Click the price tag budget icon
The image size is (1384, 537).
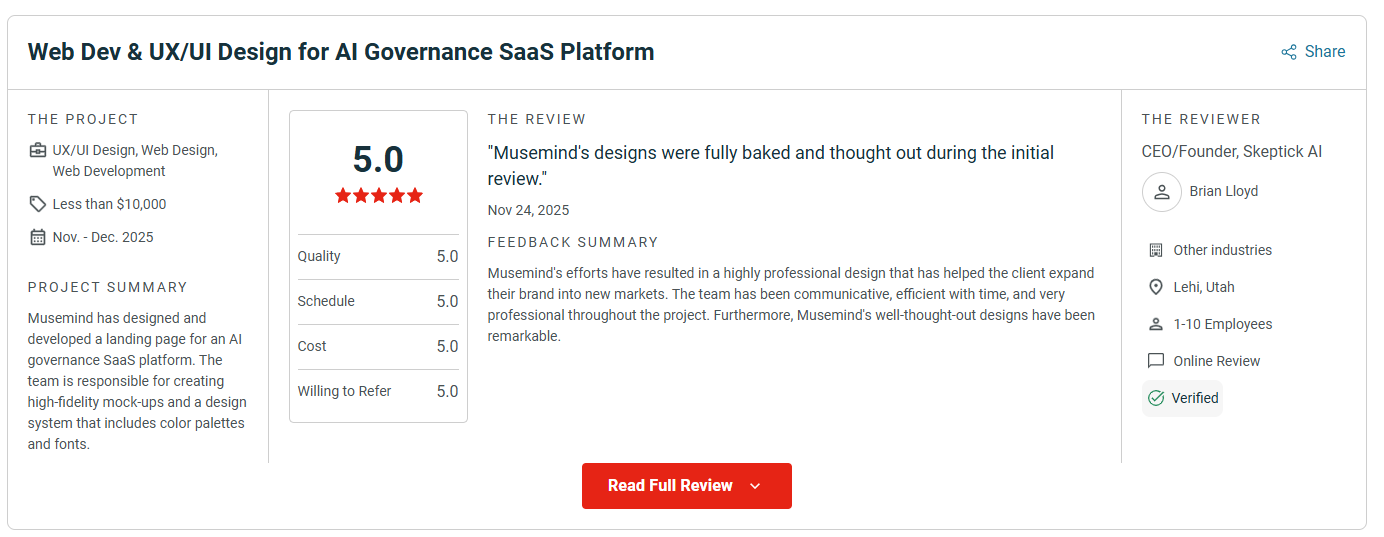pyautogui.click(x=37, y=204)
